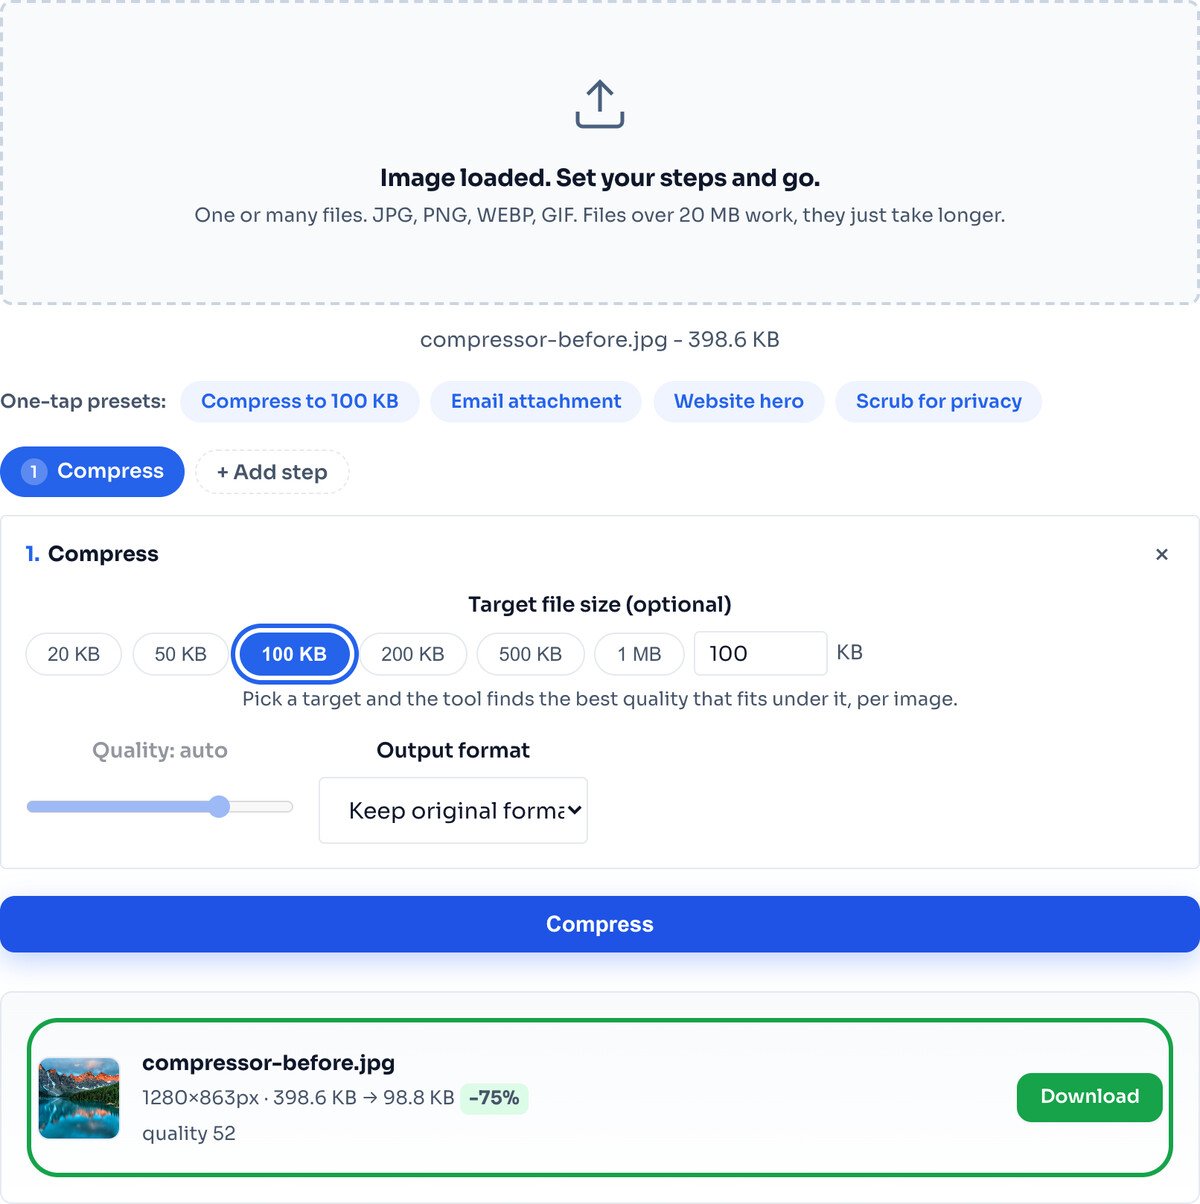Apply the Scrub for privacy preset

click(x=939, y=401)
